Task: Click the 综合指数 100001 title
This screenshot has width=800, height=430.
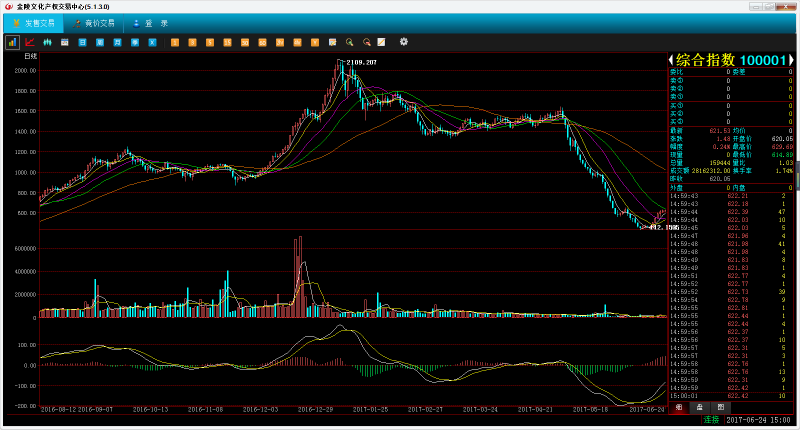Action: pos(731,60)
